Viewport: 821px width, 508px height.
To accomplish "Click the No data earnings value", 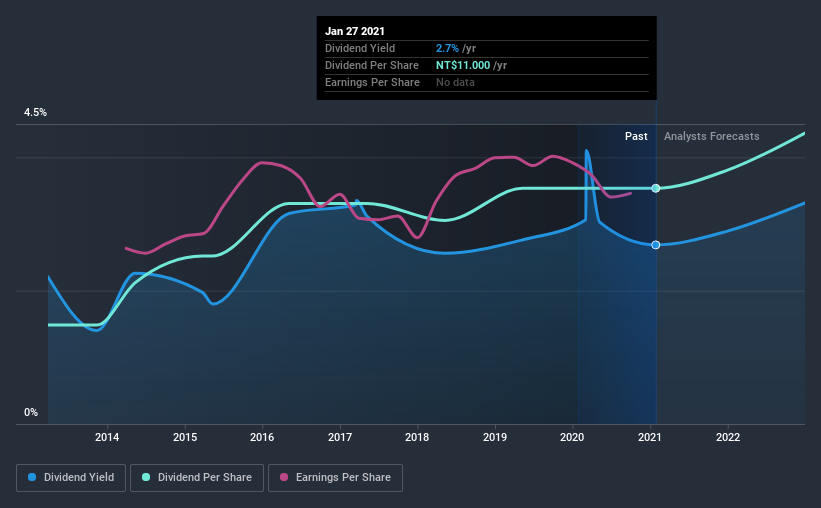I will click(455, 82).
